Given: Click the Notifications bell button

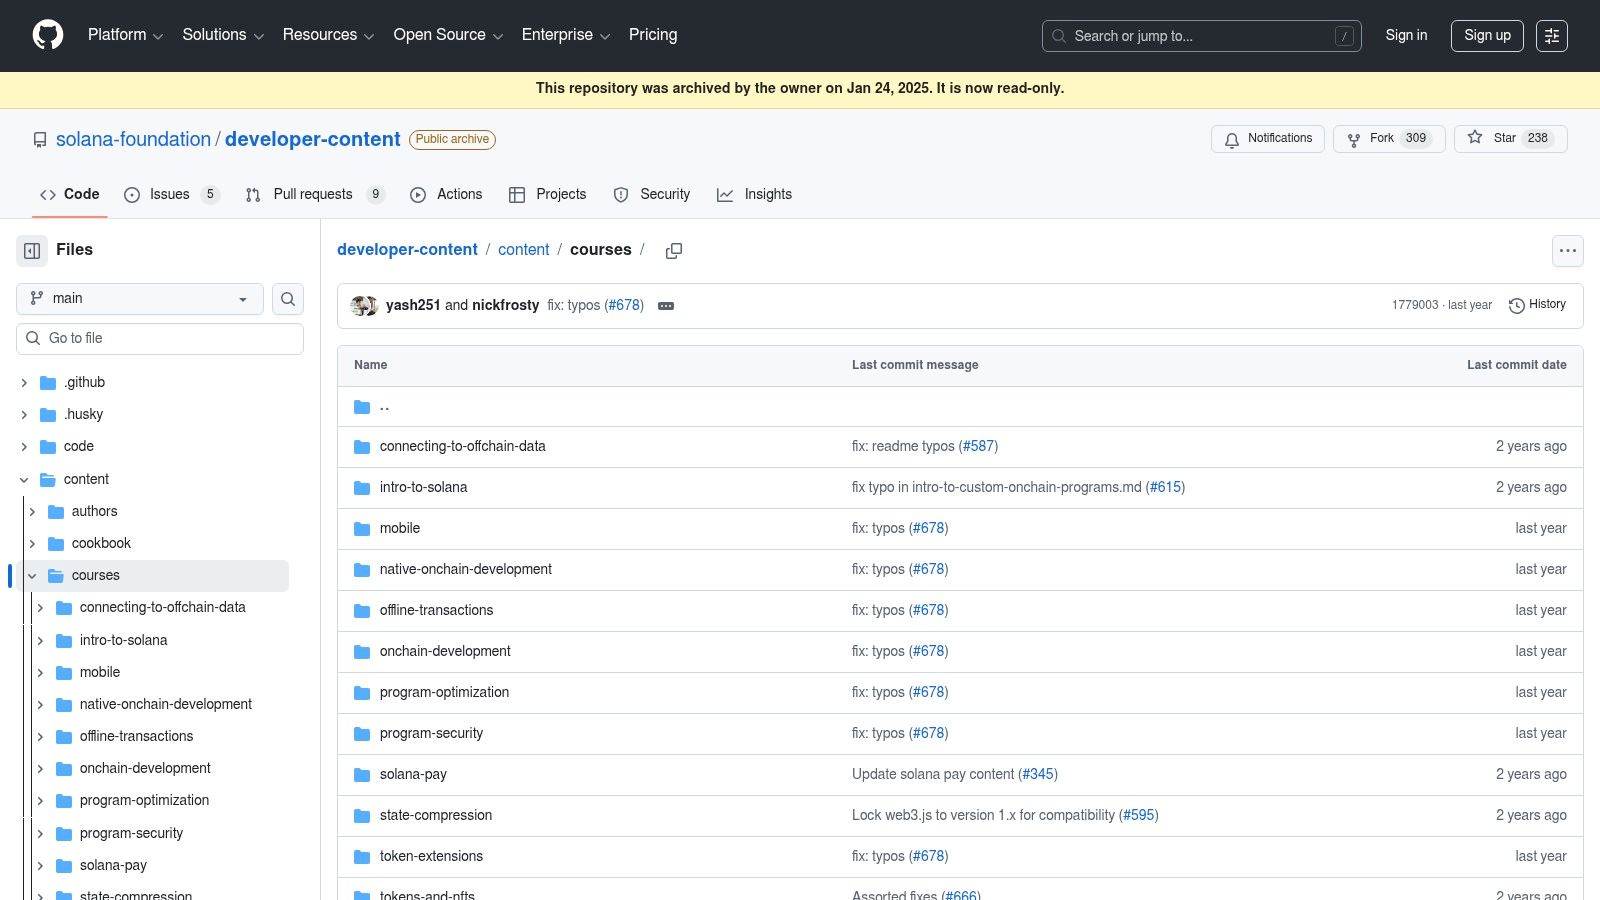Looking at the screenshot, I should 1268,139.
